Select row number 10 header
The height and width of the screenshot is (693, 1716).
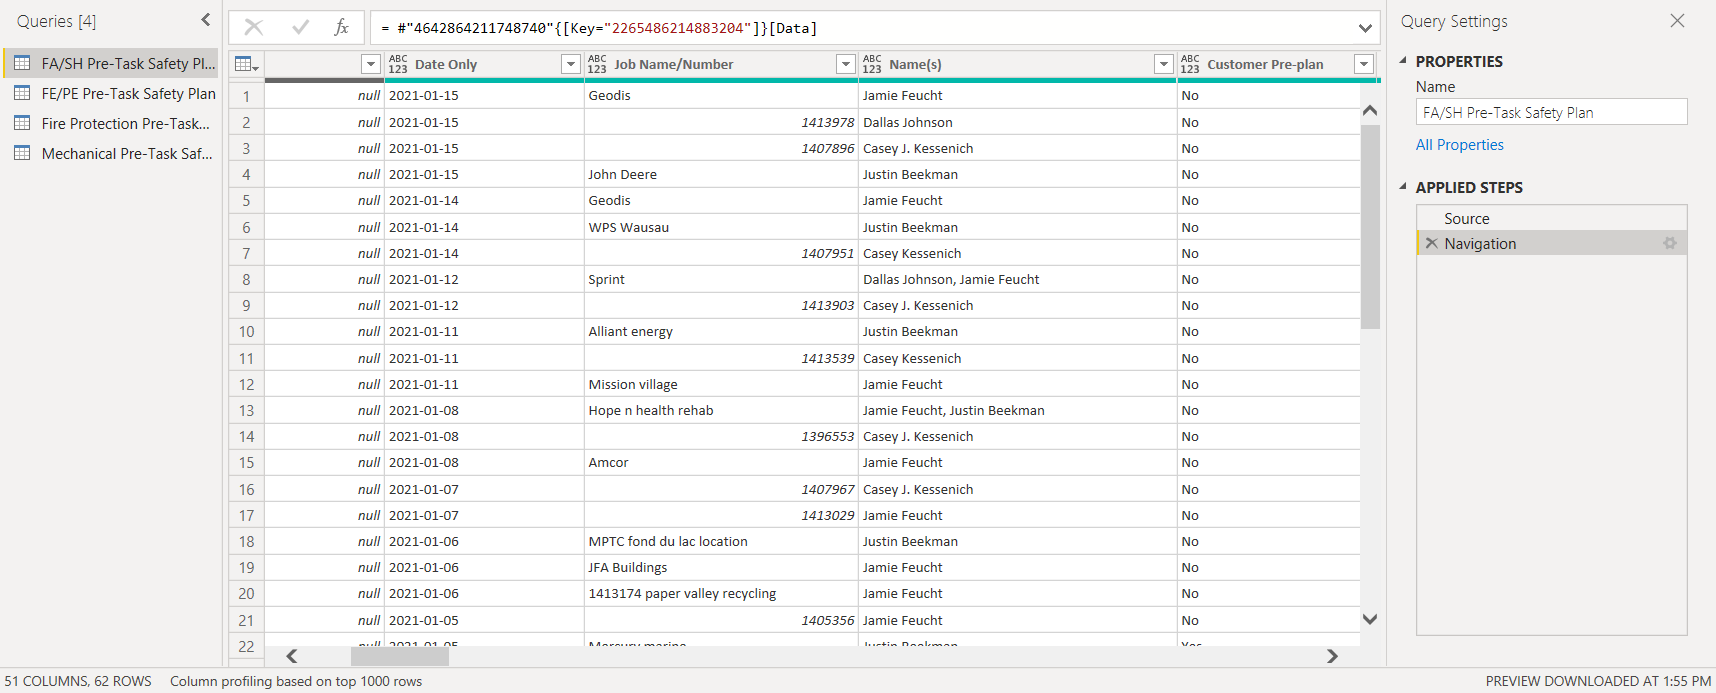tap(246, 331)
